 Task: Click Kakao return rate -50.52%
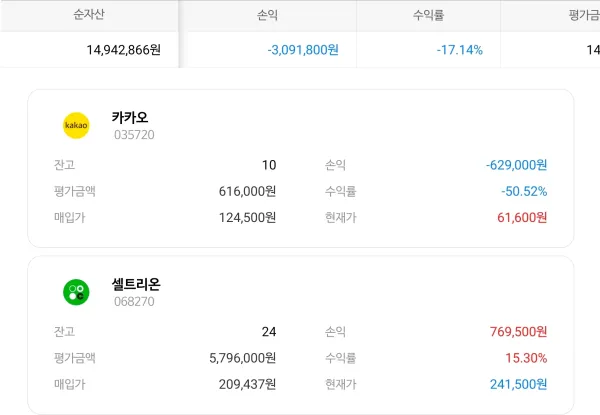click(x=524, y=191)
